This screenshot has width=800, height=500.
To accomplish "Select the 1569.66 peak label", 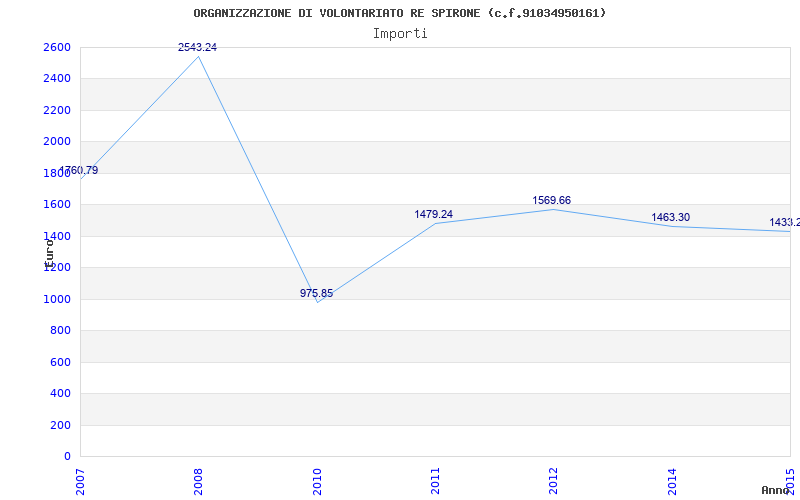I will pos(551,200).
